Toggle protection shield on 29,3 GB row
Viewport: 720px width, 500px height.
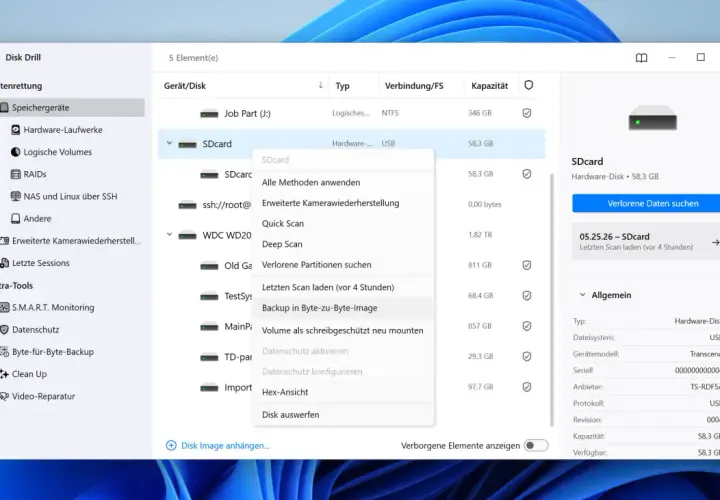click(527, 356)
